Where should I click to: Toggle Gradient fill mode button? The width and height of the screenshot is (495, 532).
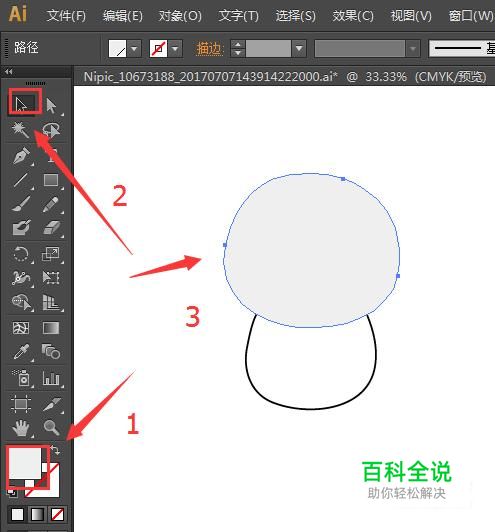coord(37,514)
